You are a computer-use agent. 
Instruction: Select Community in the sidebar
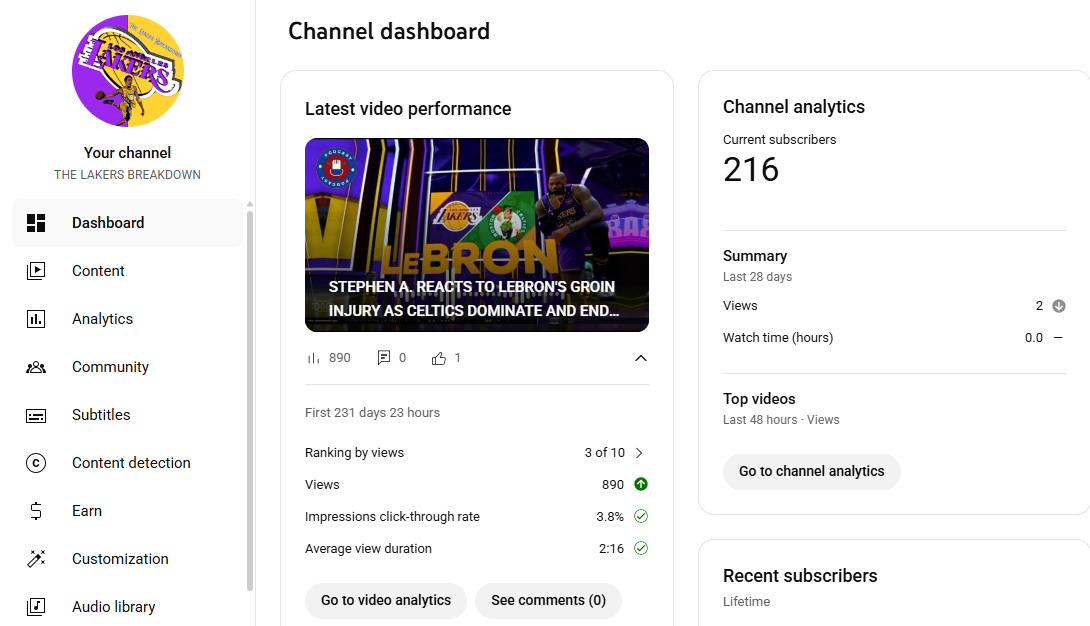pyautogui.click(x=128, y=367)
